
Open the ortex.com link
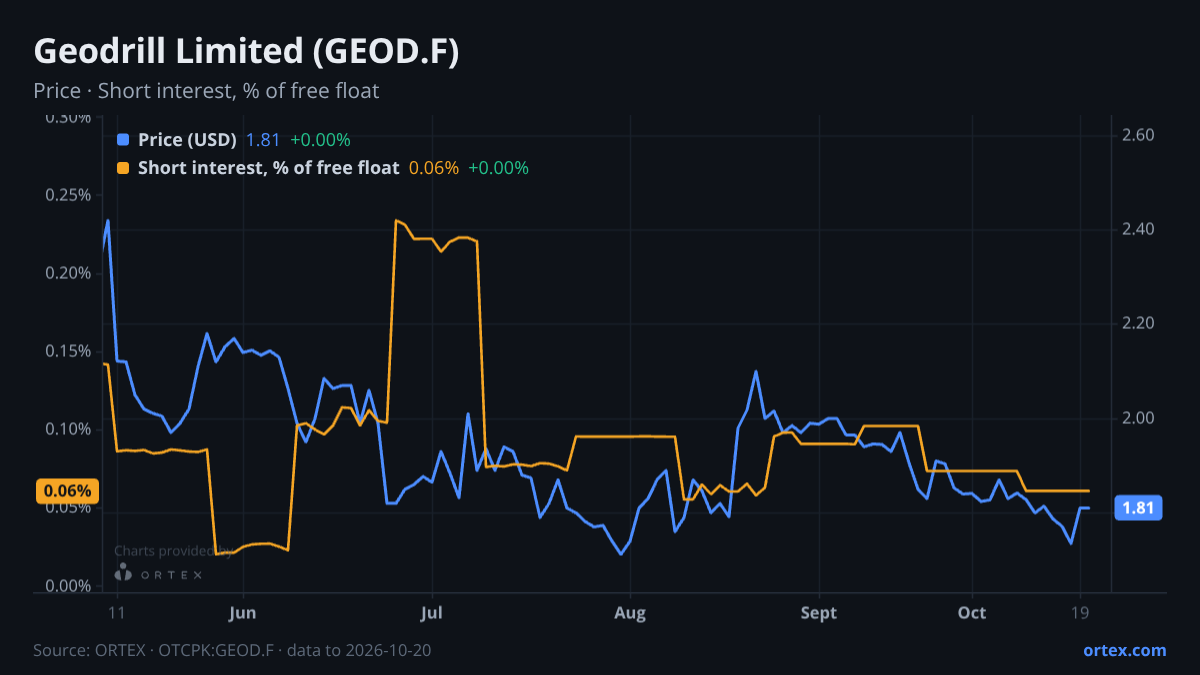tap(1124, 650)
